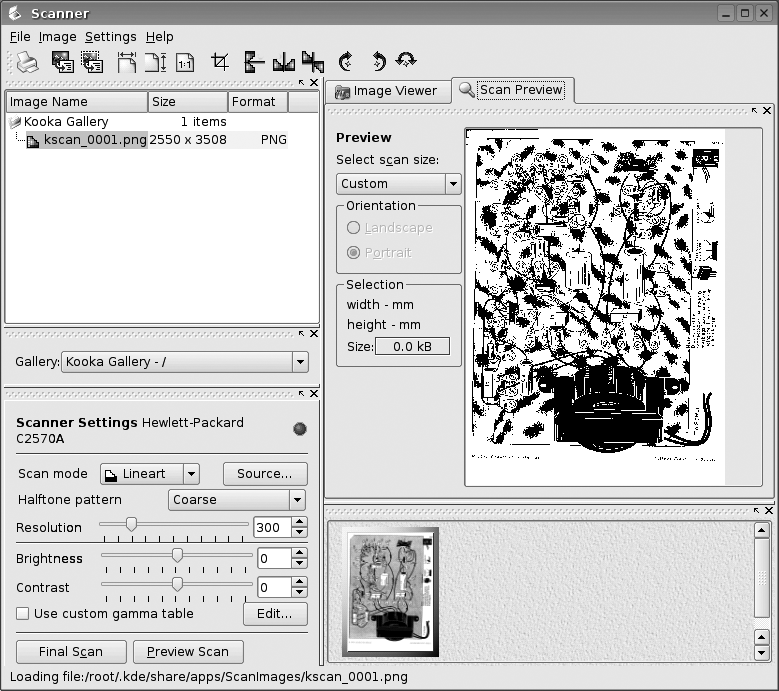This screenshot has height=691, width=779.
Task: Click the Scale to height icon
Action: pyautogui.click(x=156, y=63)
